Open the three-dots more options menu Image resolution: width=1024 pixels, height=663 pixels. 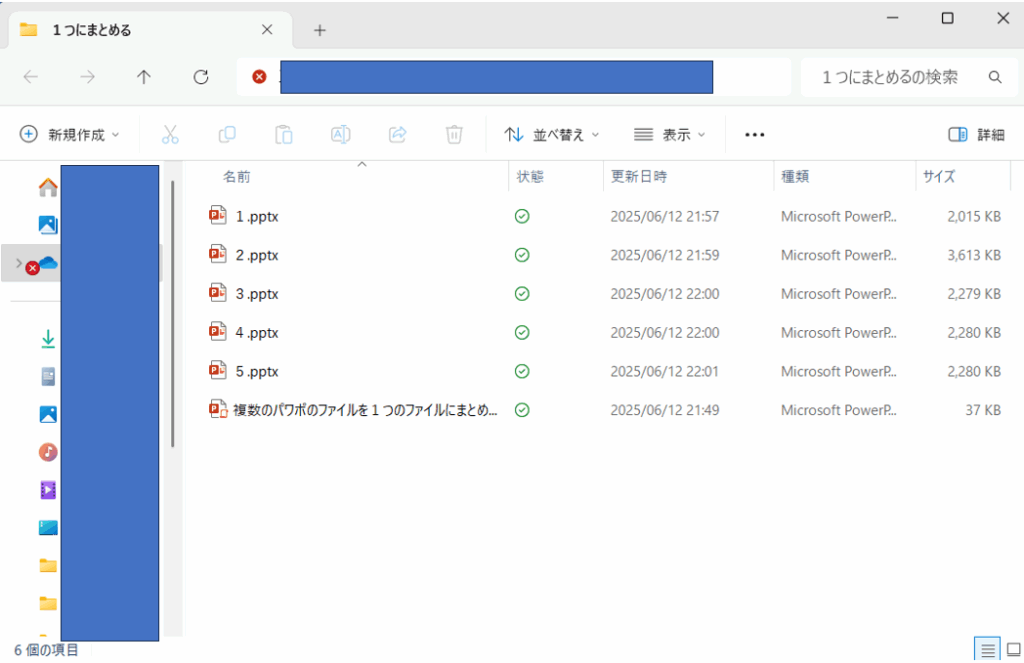755,134
